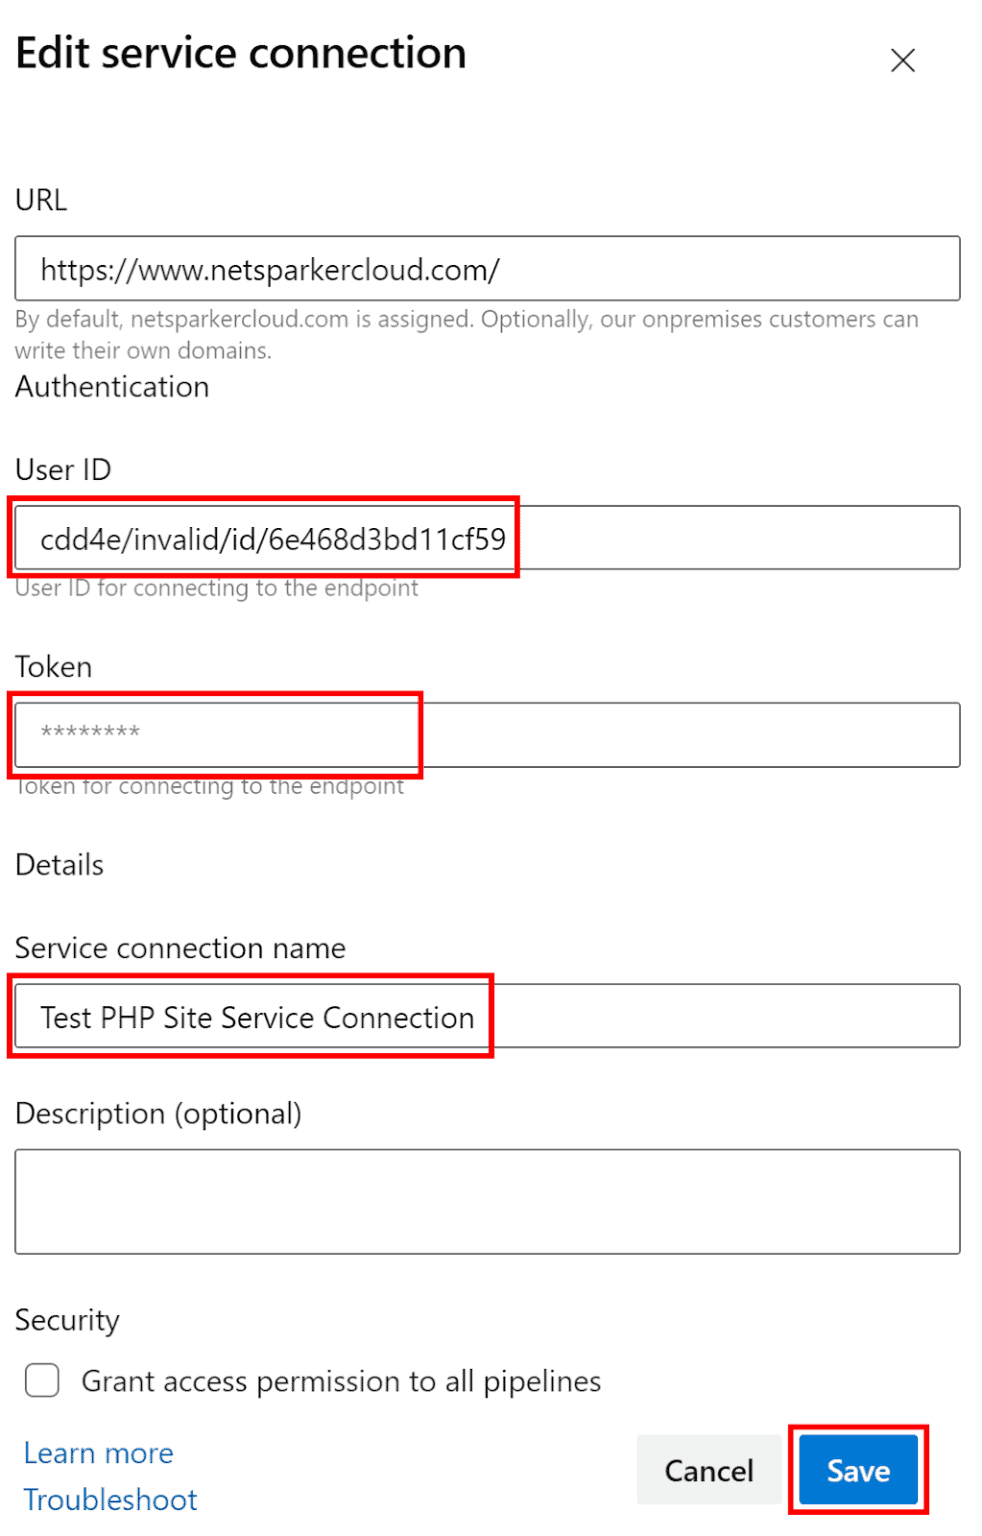The width and height of the screenshot is (982, 1536).
Task: Open the Troubleshoot link
Action: (110, 1499)
